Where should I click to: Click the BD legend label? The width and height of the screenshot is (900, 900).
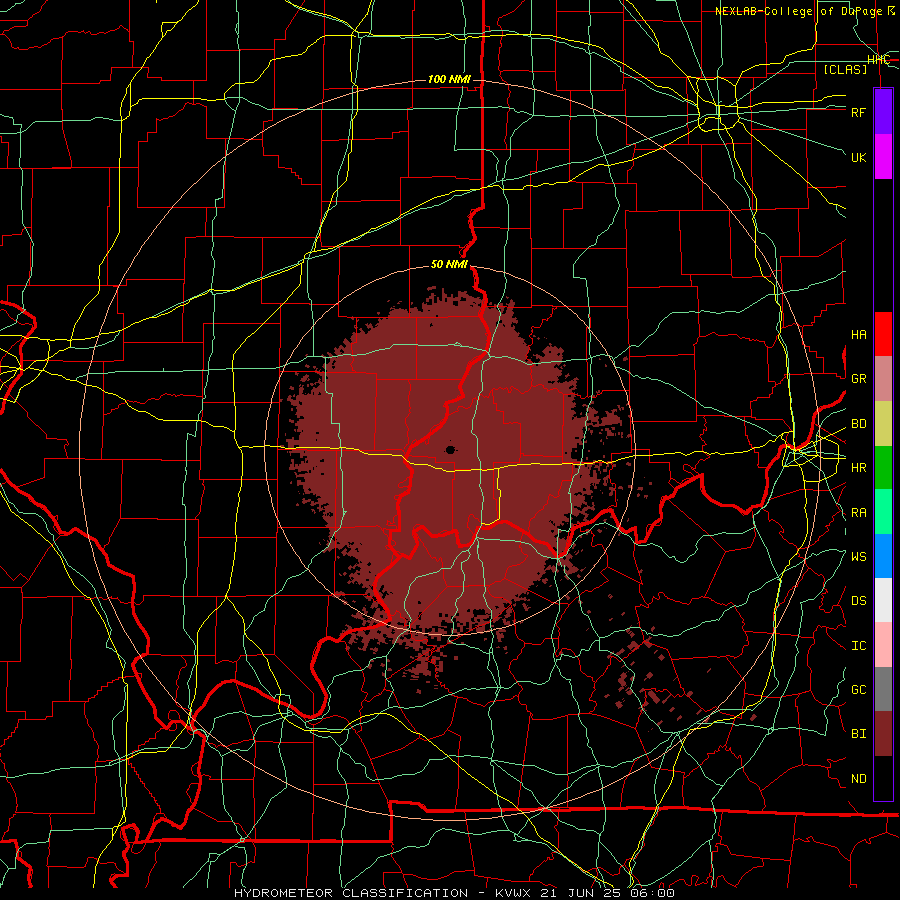tap(859, 424)
